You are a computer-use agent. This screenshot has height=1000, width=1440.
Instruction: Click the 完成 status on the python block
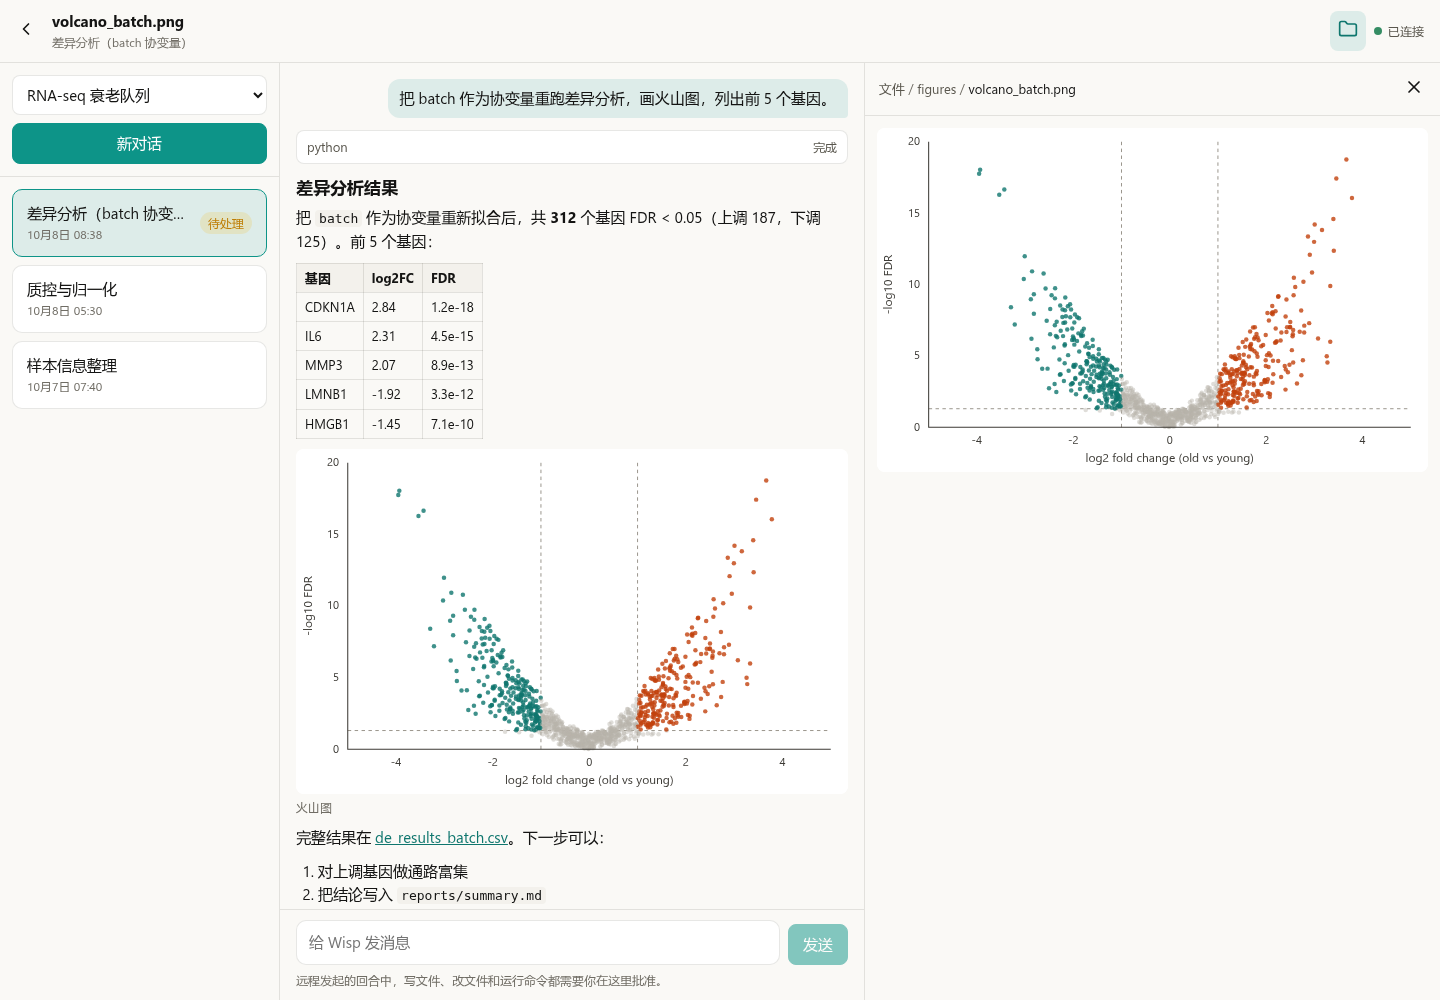tap(825, 148)
